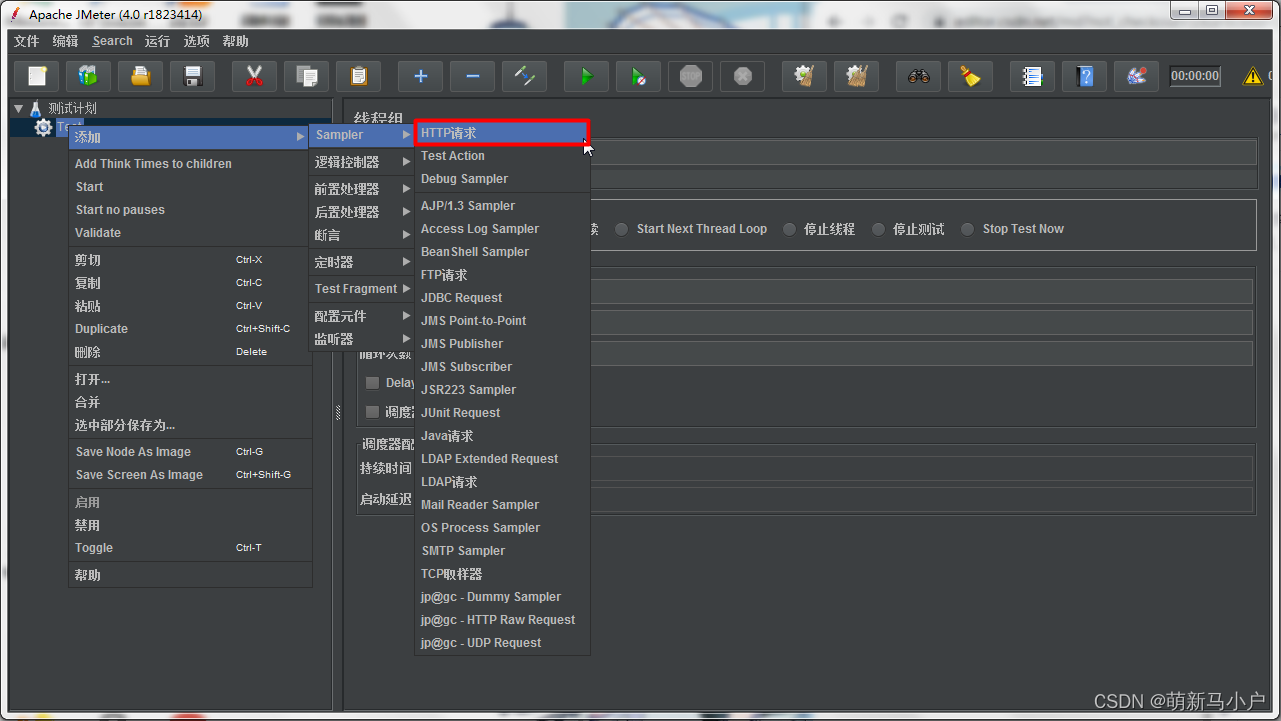Clear all results with double broom-gear icon
The height and width of the screenshot is (721, 1281).
click(x=856, y=76)
